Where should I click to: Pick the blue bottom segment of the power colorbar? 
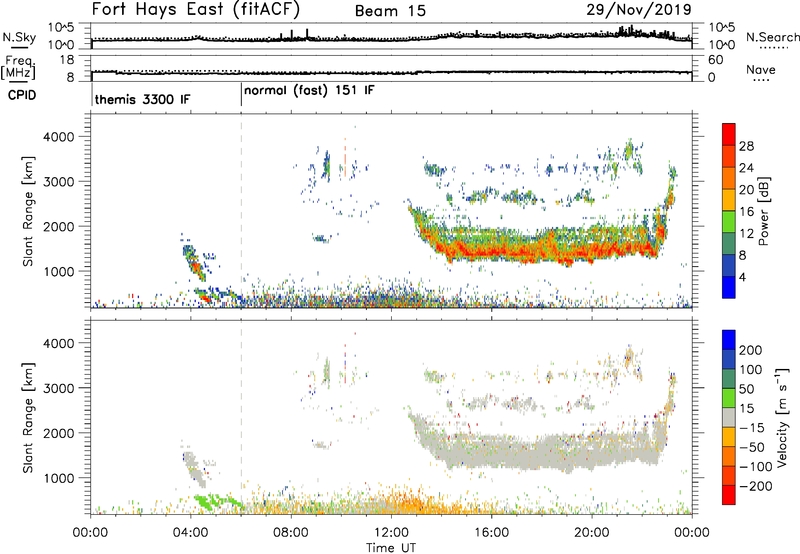click(x=729, y=287)
